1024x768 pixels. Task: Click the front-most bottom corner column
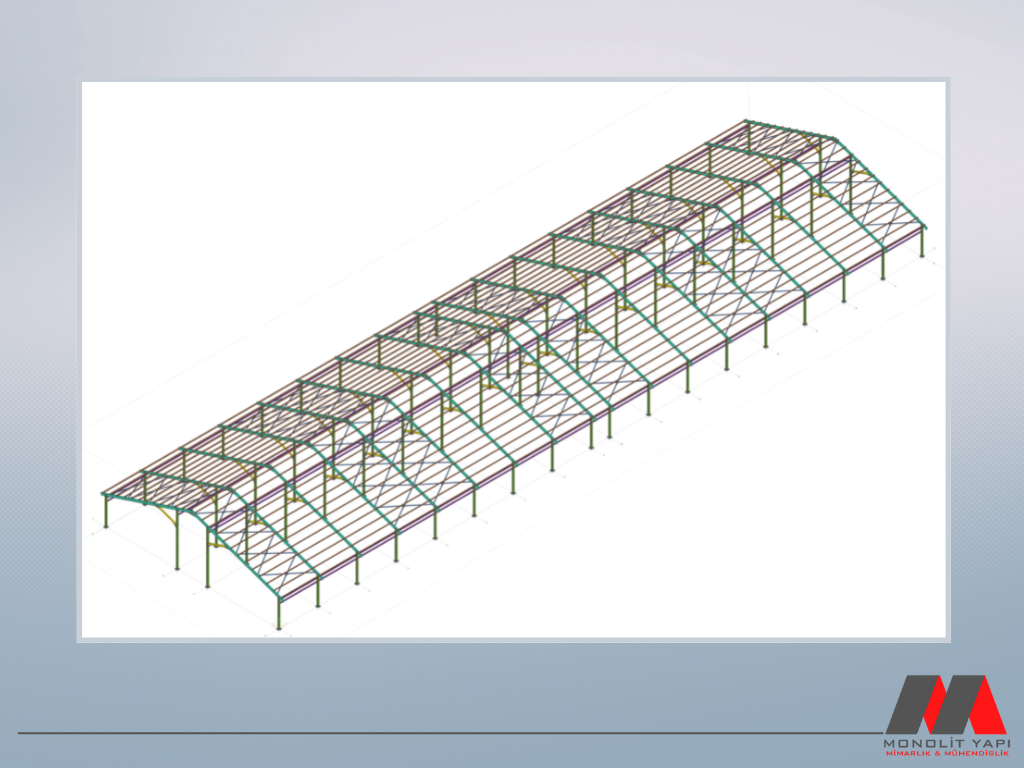pyautogui.click(x=278, y=614)
